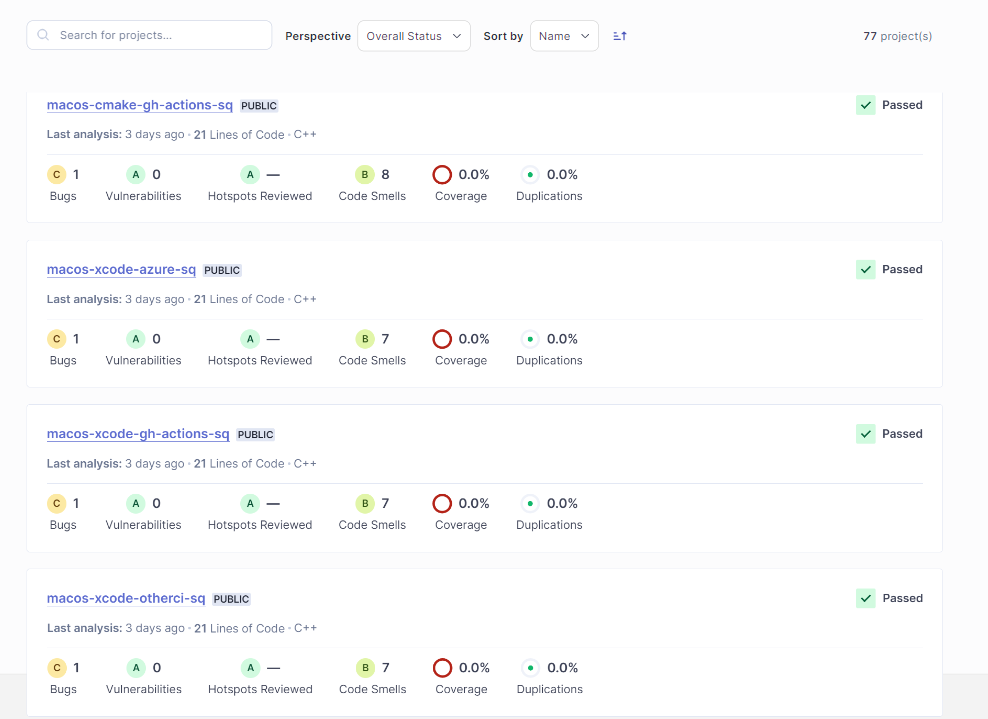Click Hotspots Reviewed A rating for macos-xcode-azure-sq
This screenshot has height=719, width=988.
tap(250, 339)
